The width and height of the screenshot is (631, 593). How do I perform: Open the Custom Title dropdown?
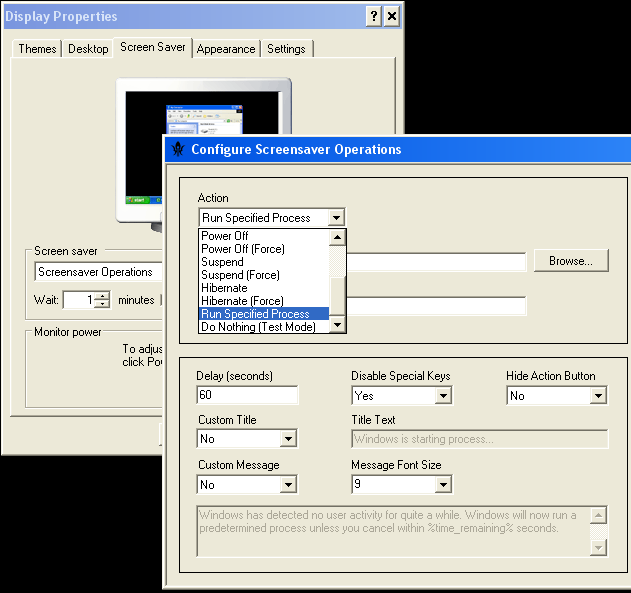coord(289,439)
